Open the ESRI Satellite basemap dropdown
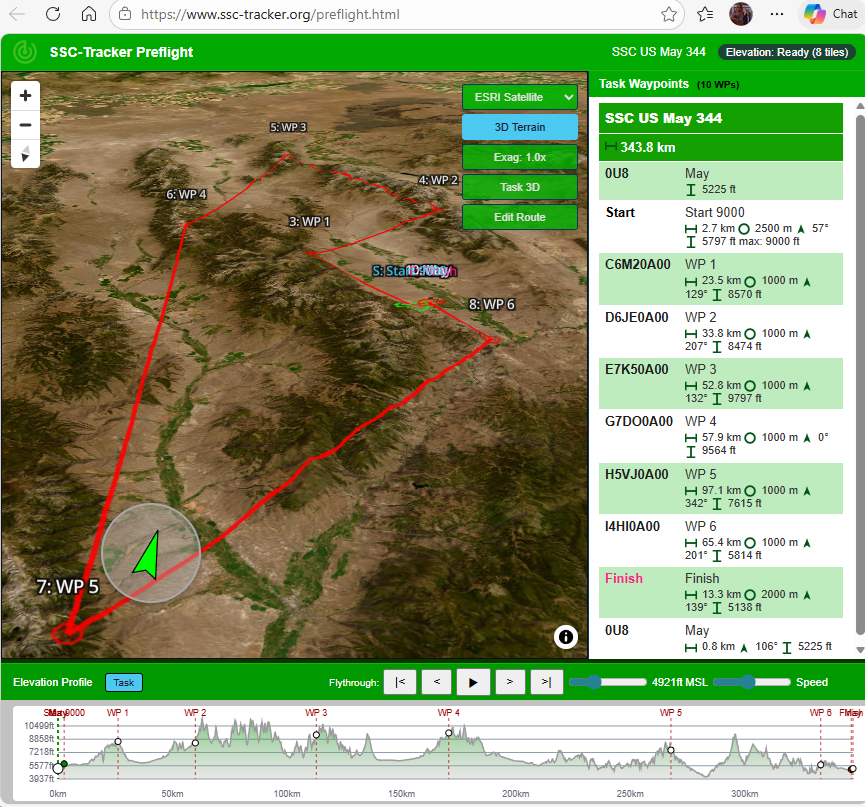This screenshot has height=807, width=865. pos(519,97)
